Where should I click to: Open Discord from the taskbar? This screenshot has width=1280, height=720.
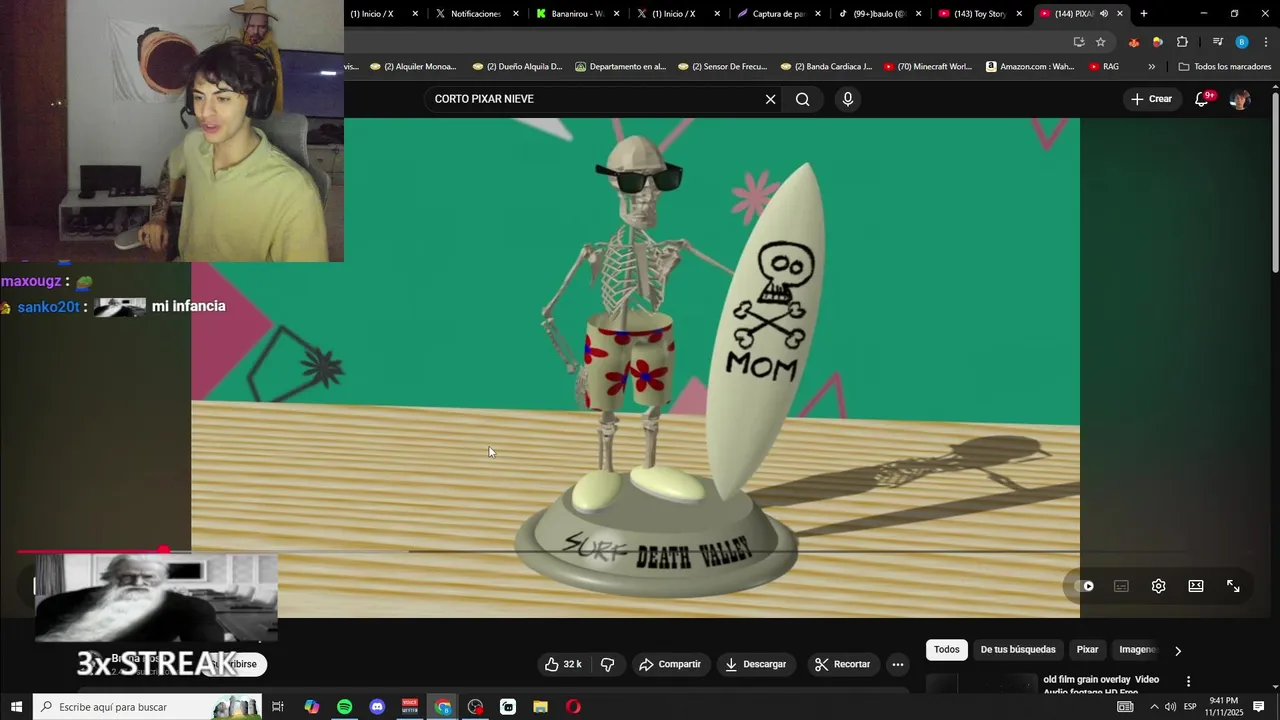(x=377, y=707)
